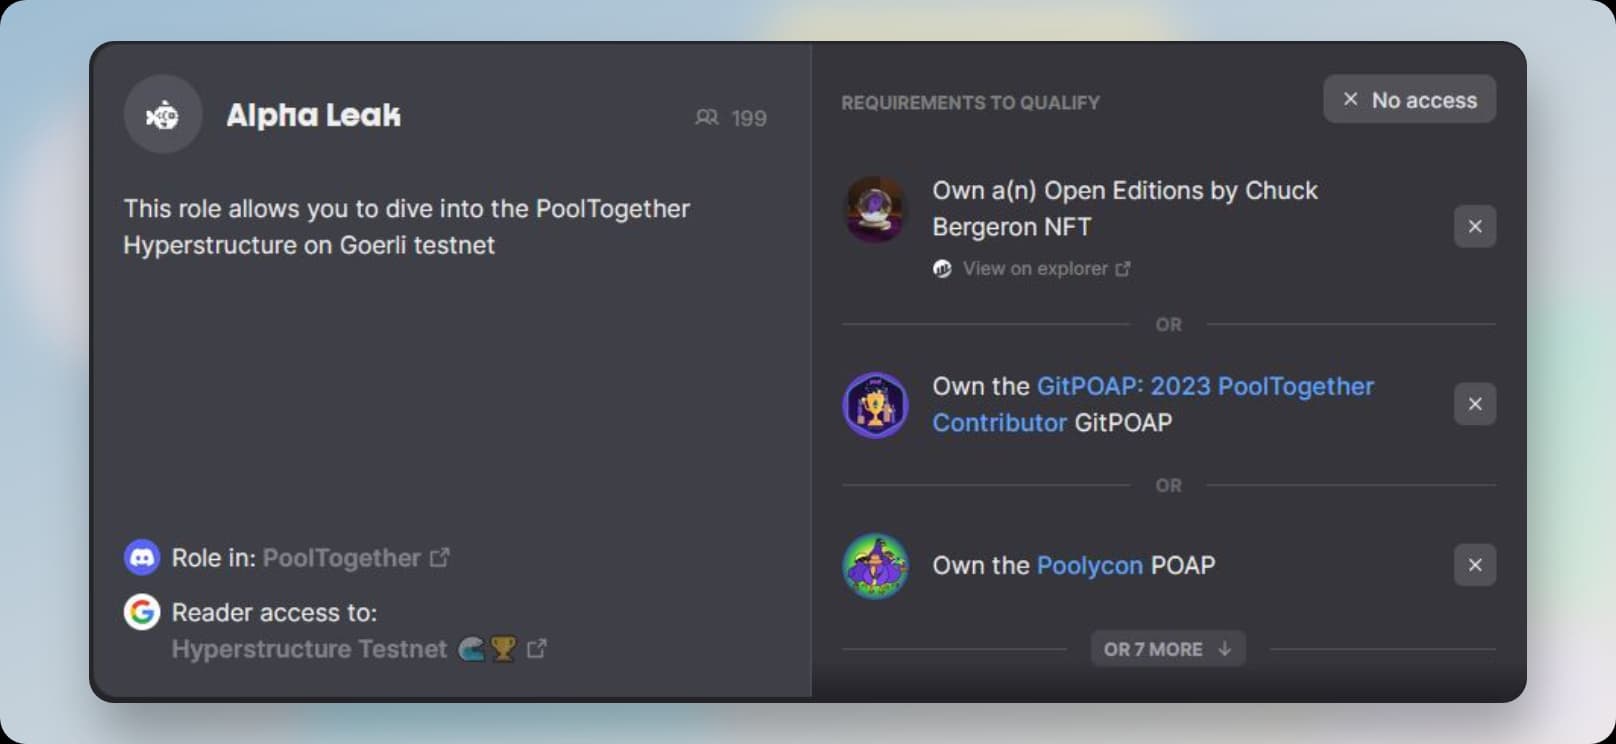Click the Alpha Leak role fish icon
Screen dimensions: 1616x744
click(163, 115)
